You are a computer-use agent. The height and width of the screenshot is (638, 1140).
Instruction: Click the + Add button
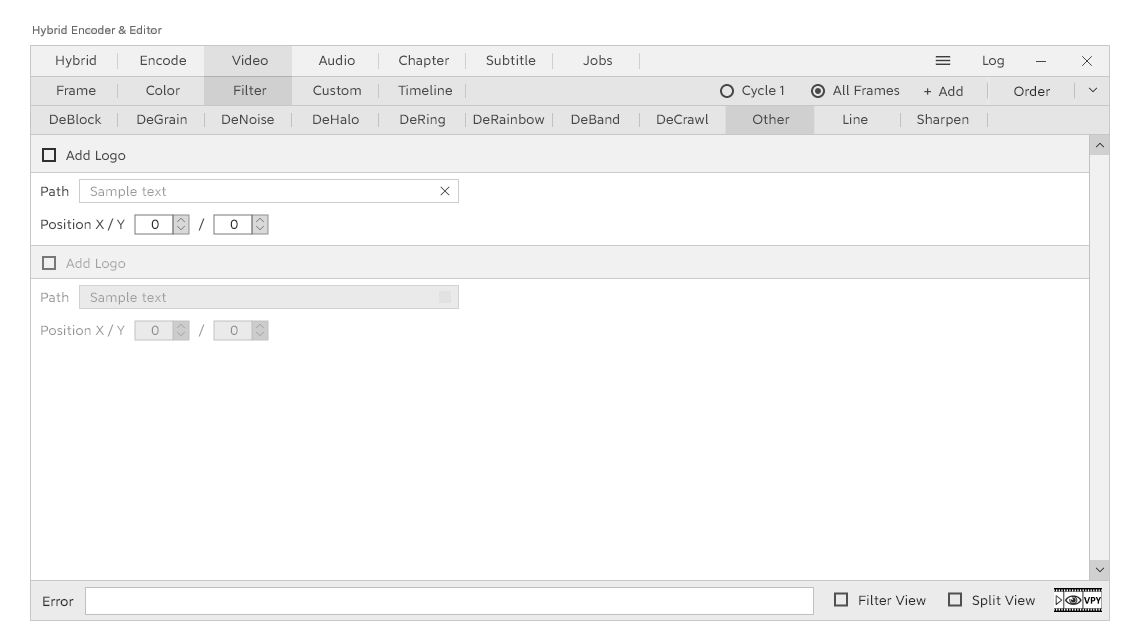click(943, 91)
